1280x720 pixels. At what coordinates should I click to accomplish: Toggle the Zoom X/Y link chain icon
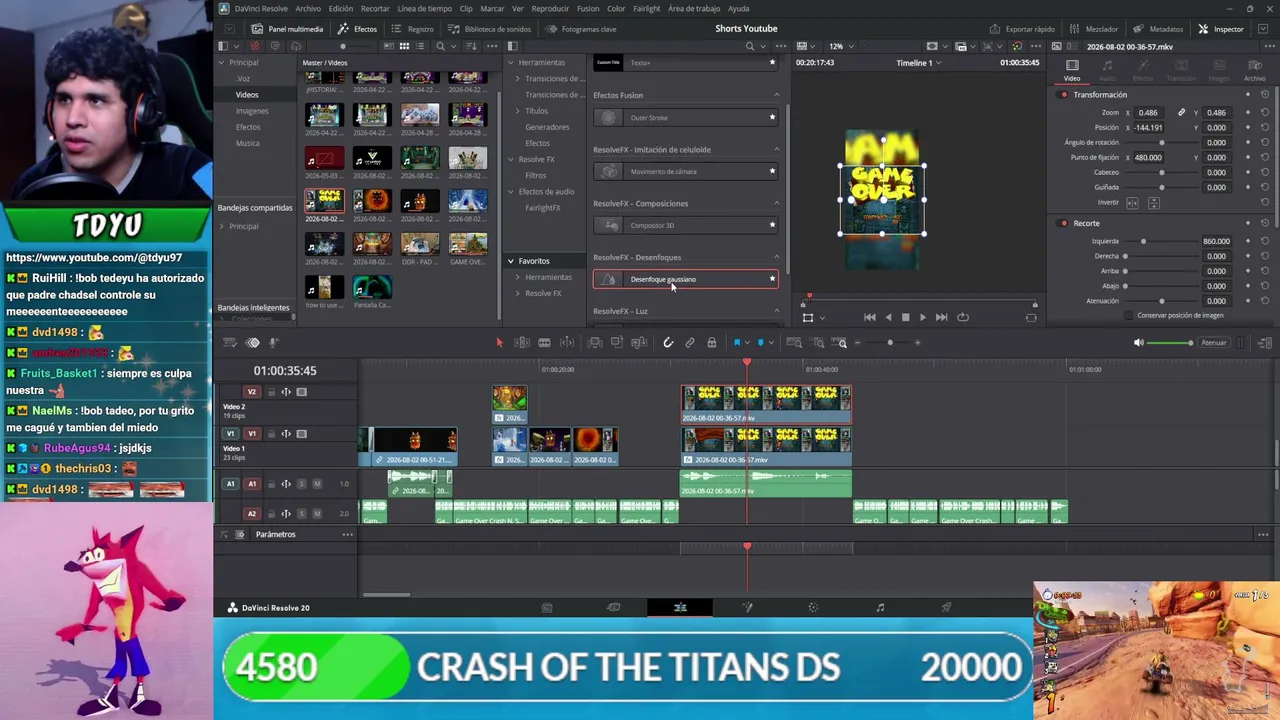[x=1181, y=113]
